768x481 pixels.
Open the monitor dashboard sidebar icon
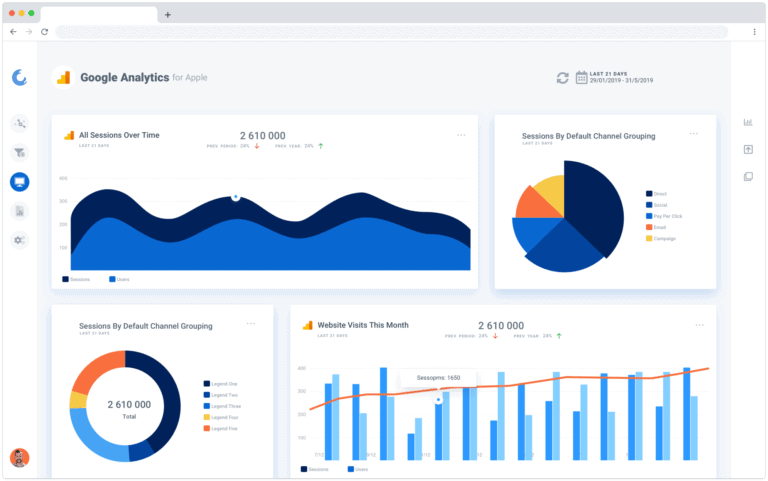point(20,182)
